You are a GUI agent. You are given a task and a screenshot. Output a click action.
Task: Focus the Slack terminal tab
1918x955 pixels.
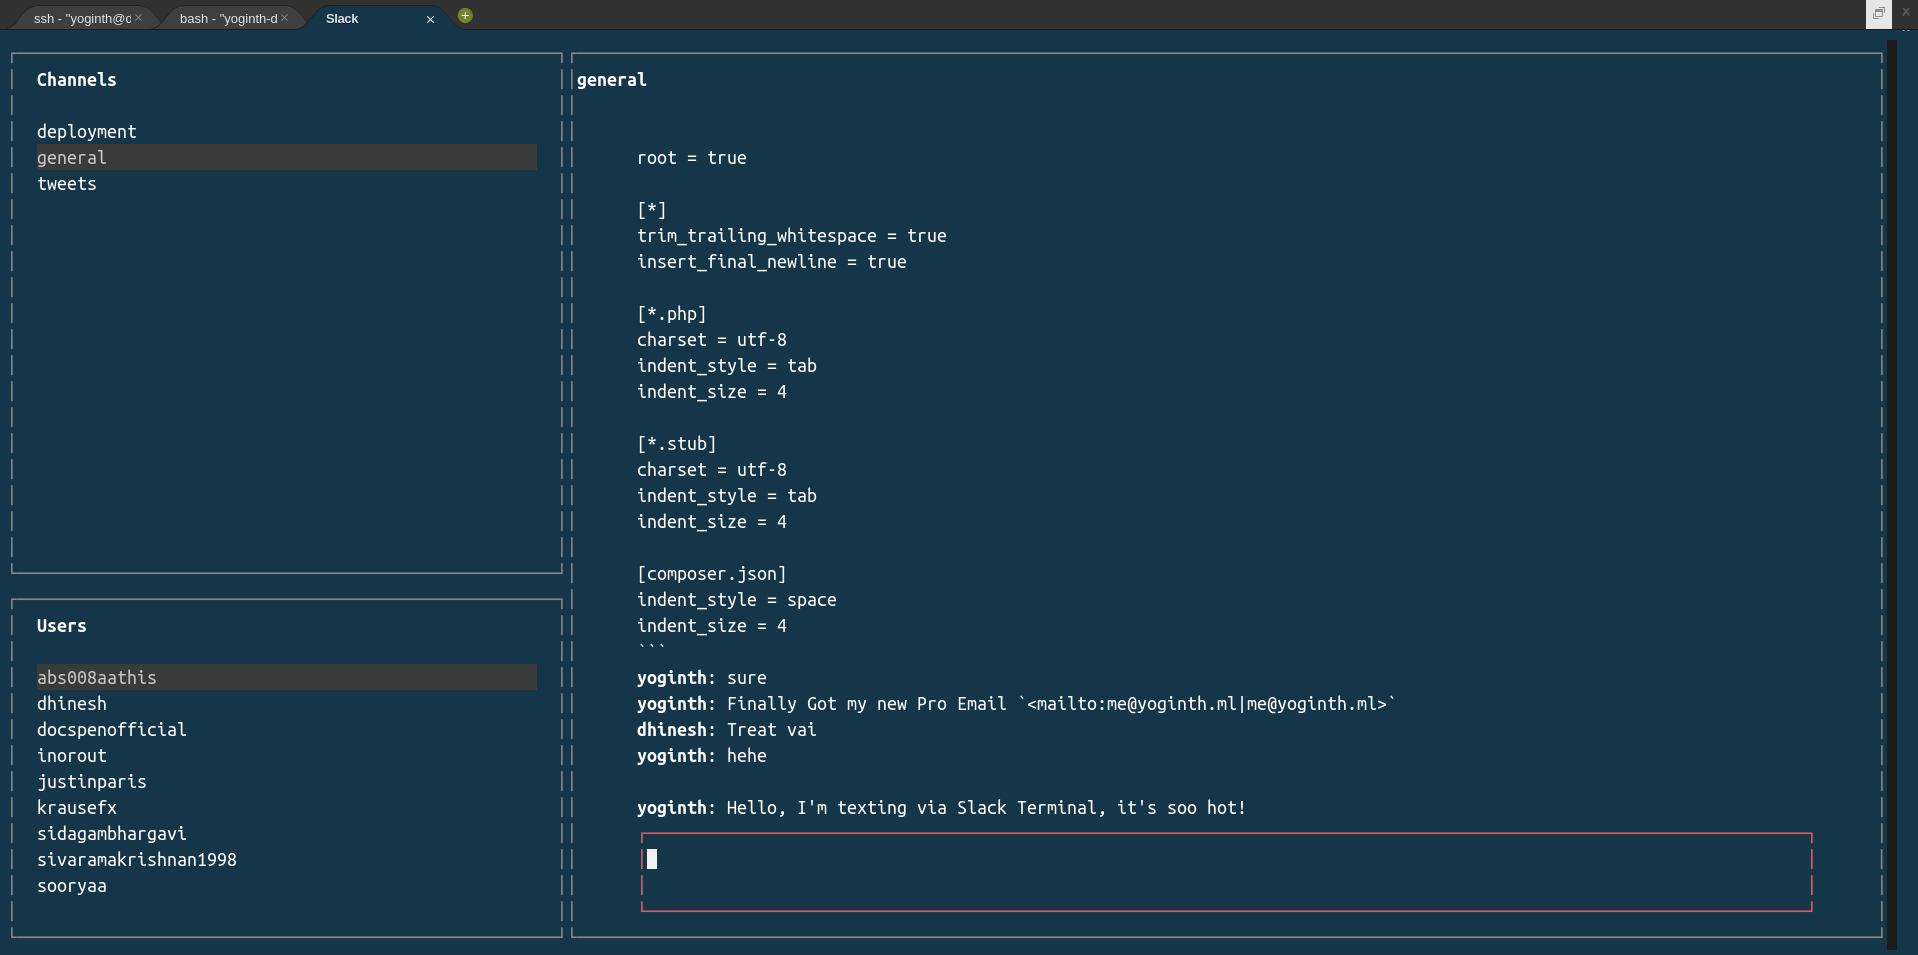pyautogui.click(x=341, y=18)
